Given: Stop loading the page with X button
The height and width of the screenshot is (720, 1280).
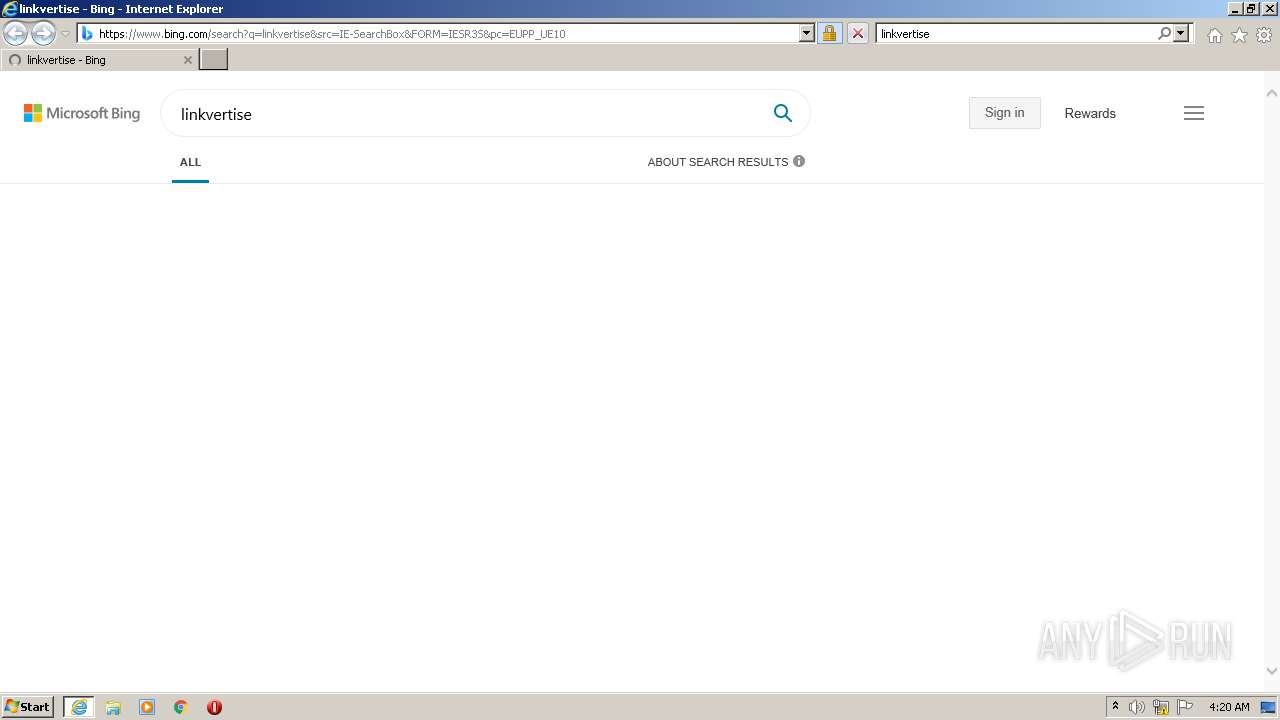Looking at the screenshot, I should coord(857,33).
